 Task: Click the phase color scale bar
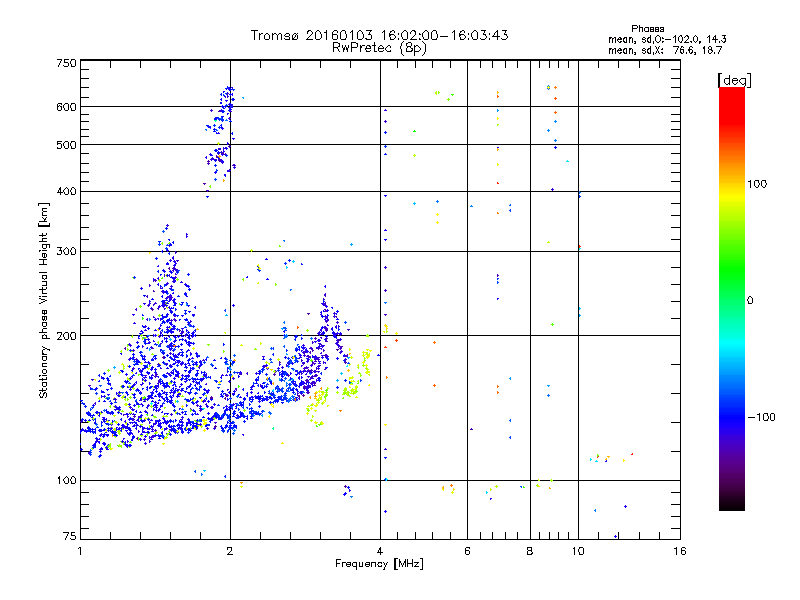pos(732,298)
